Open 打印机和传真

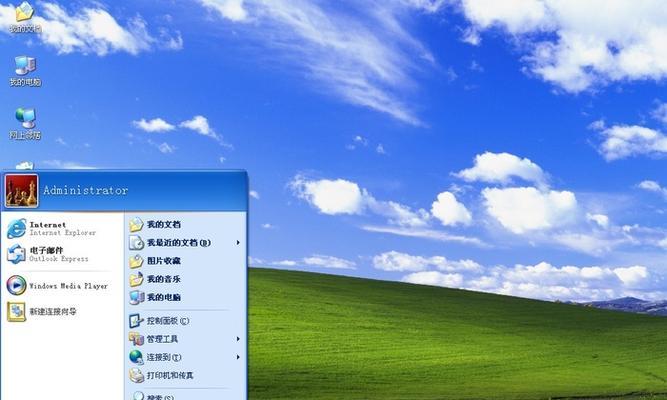pos(161,375)
